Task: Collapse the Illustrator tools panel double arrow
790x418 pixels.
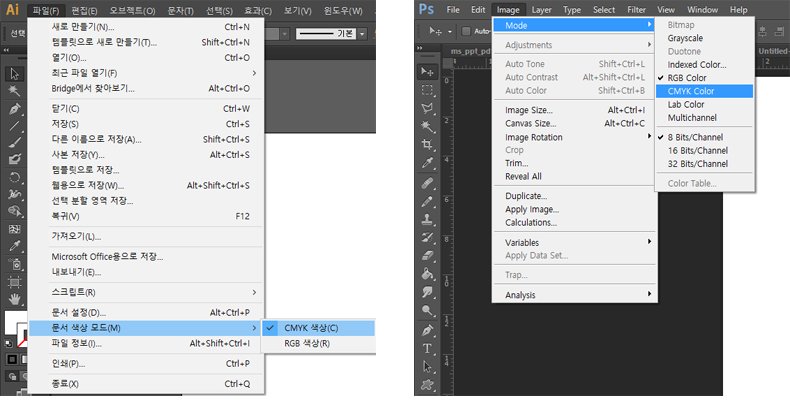Action: tap(6, 50)
